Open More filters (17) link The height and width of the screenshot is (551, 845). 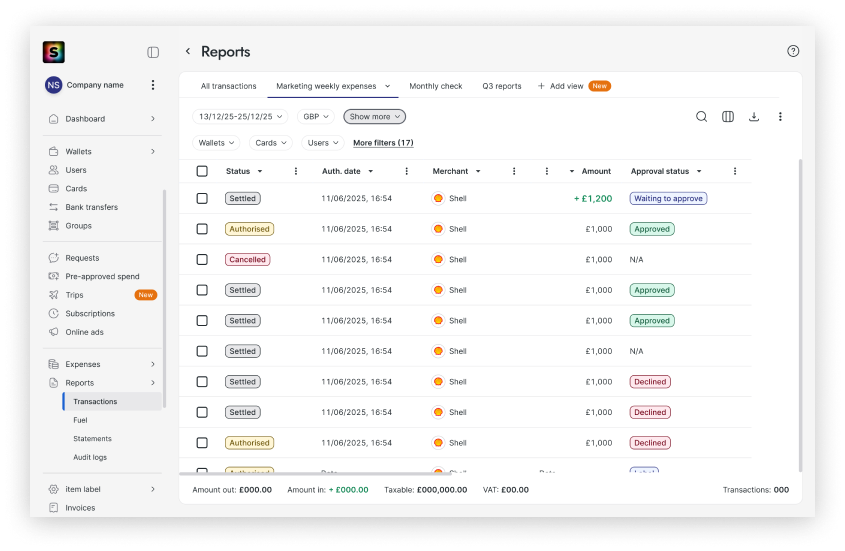(x=383, y=143)
